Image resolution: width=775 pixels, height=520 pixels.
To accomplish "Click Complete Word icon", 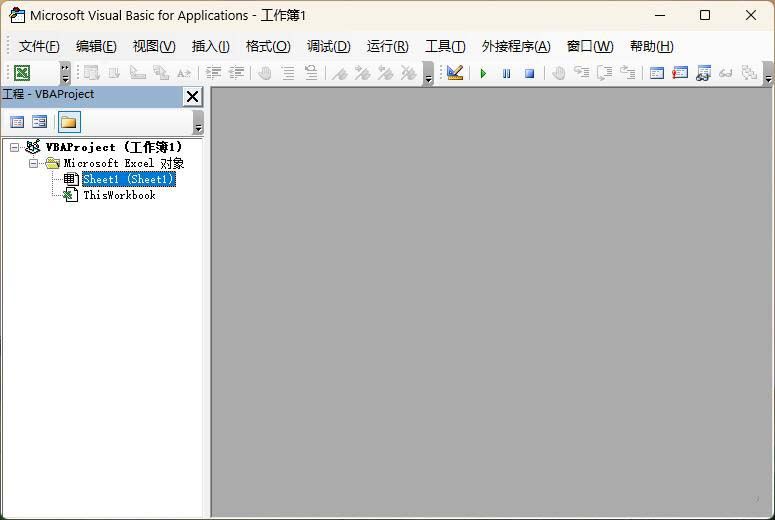I will coord(184,73).
